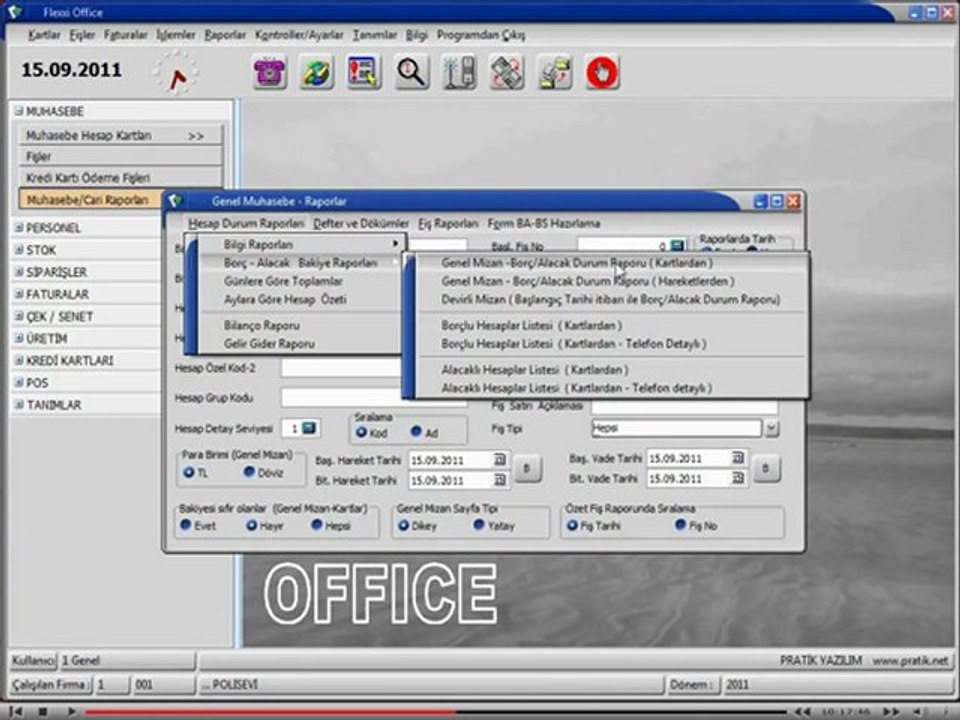Select Ad sorting radio button
The height and width of the screenshot is (720, 960).
416,431
